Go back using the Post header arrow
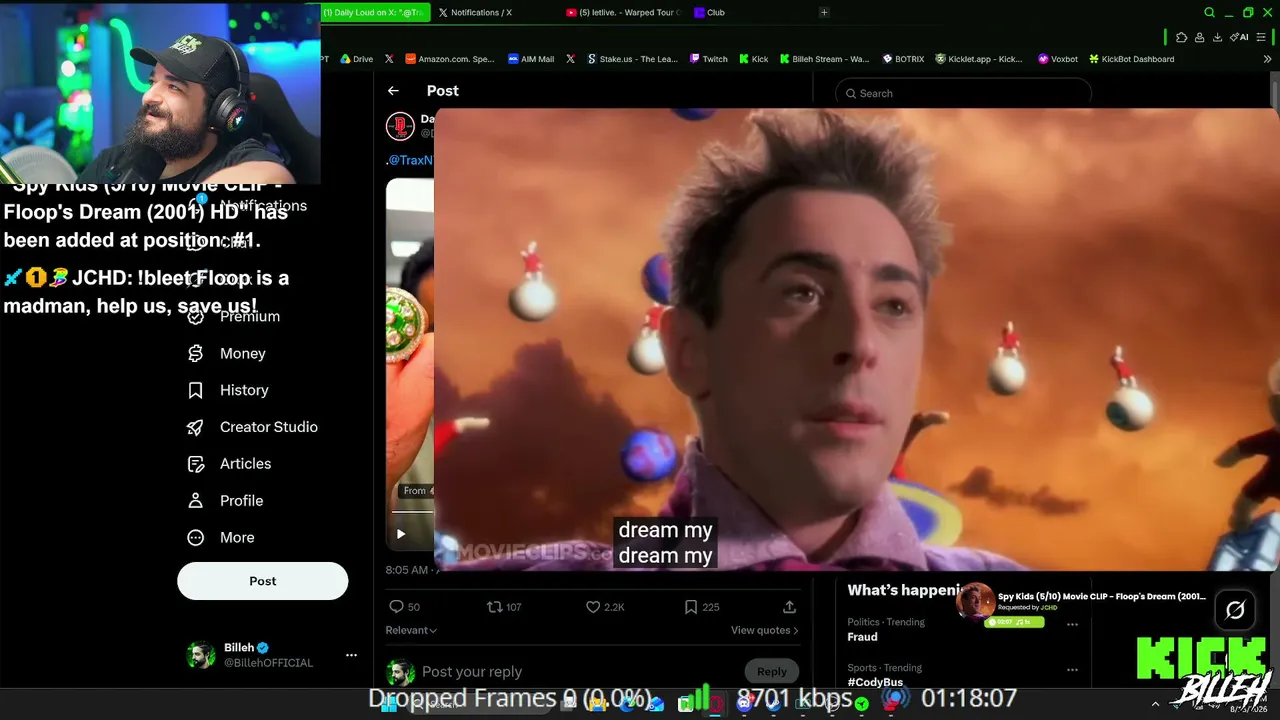This screenshot has width=1280, height=720. click(393, 91)
